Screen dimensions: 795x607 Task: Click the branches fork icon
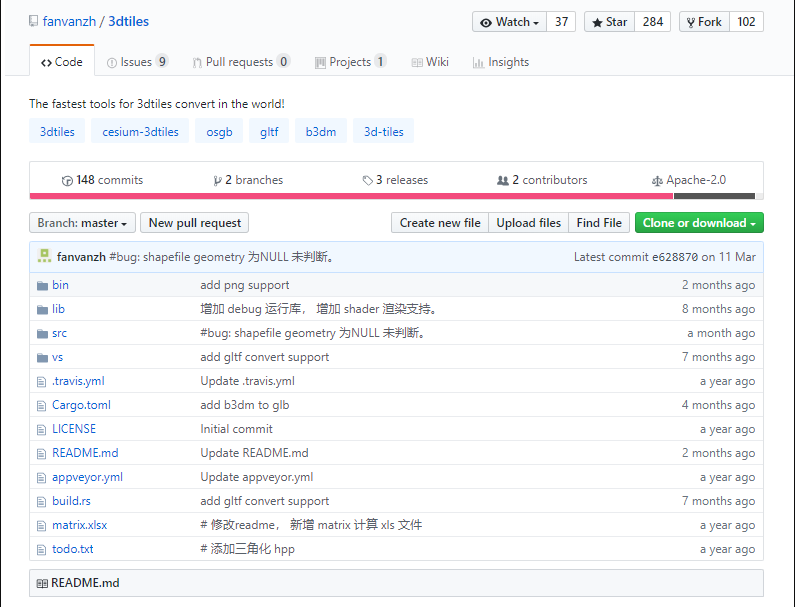218,181
